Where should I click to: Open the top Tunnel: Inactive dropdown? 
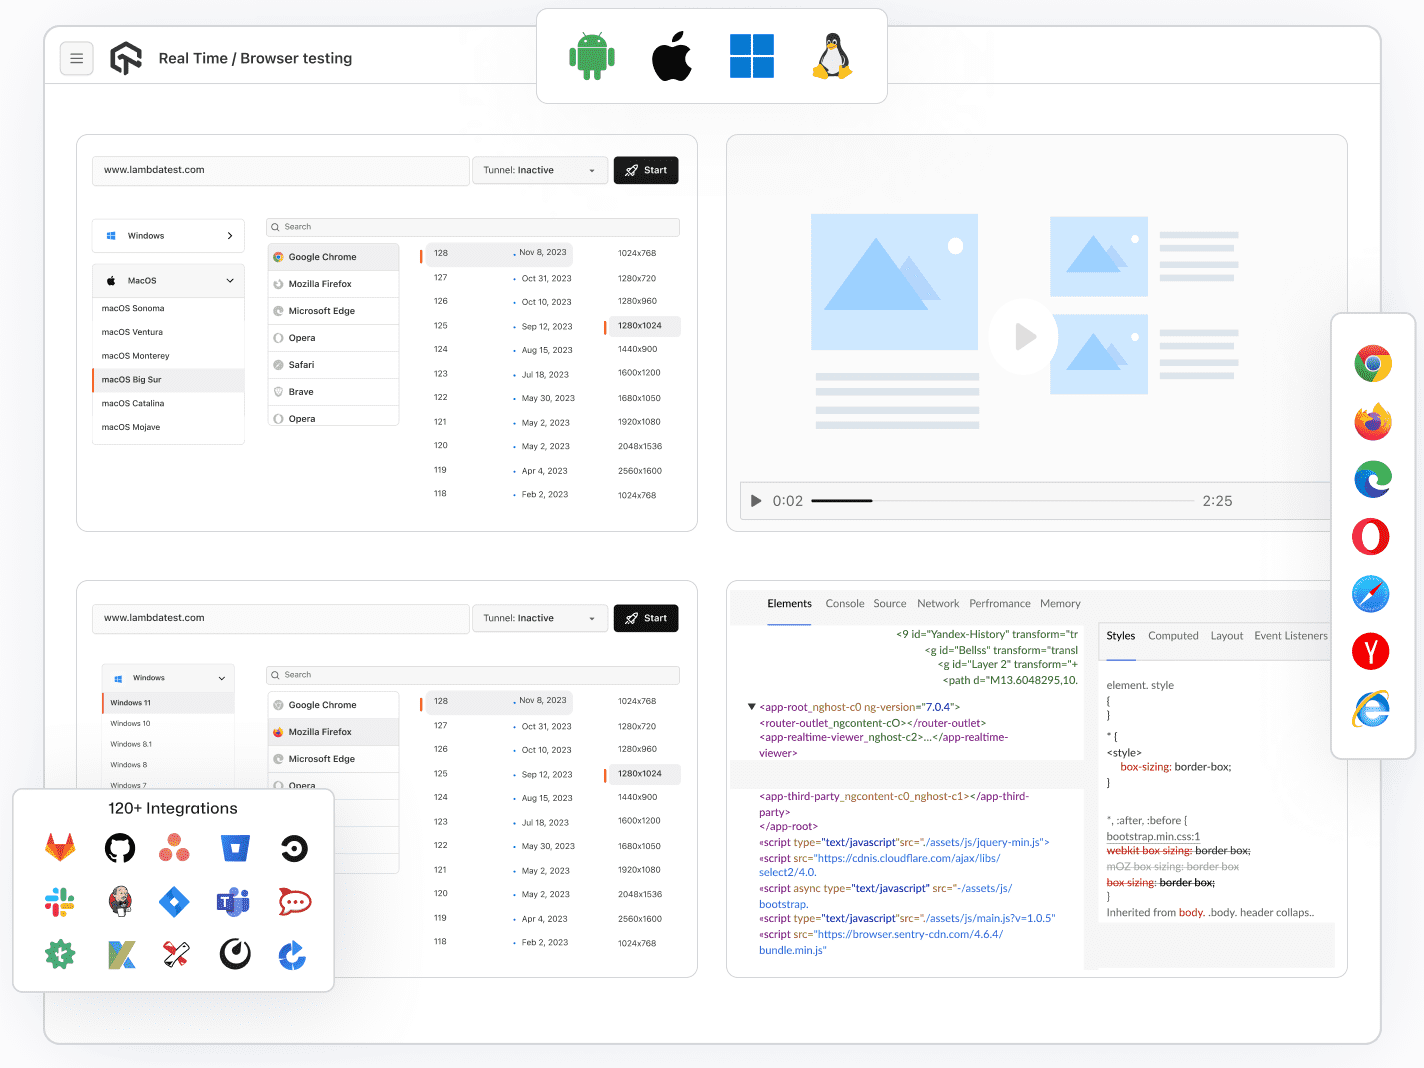539,171
